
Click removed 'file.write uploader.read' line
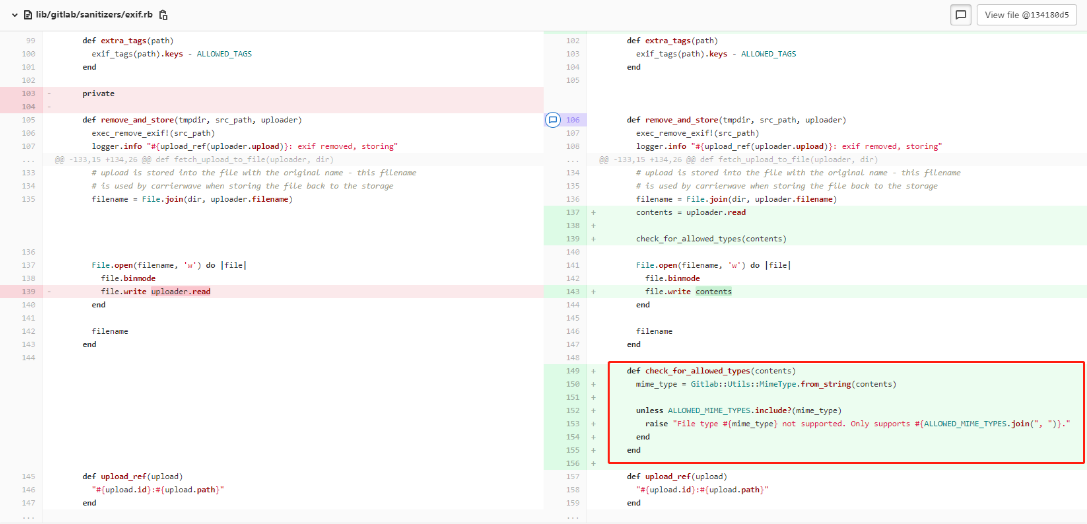(x=155, y=291)
